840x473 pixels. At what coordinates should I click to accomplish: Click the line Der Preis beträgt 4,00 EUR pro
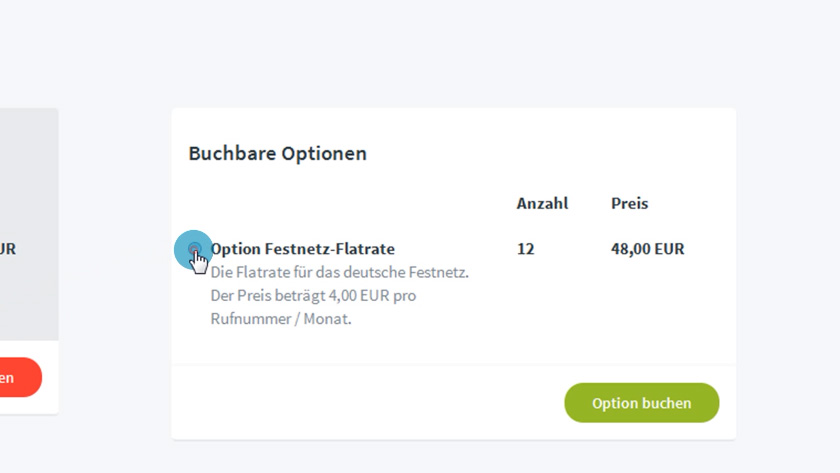pos(313,296)
